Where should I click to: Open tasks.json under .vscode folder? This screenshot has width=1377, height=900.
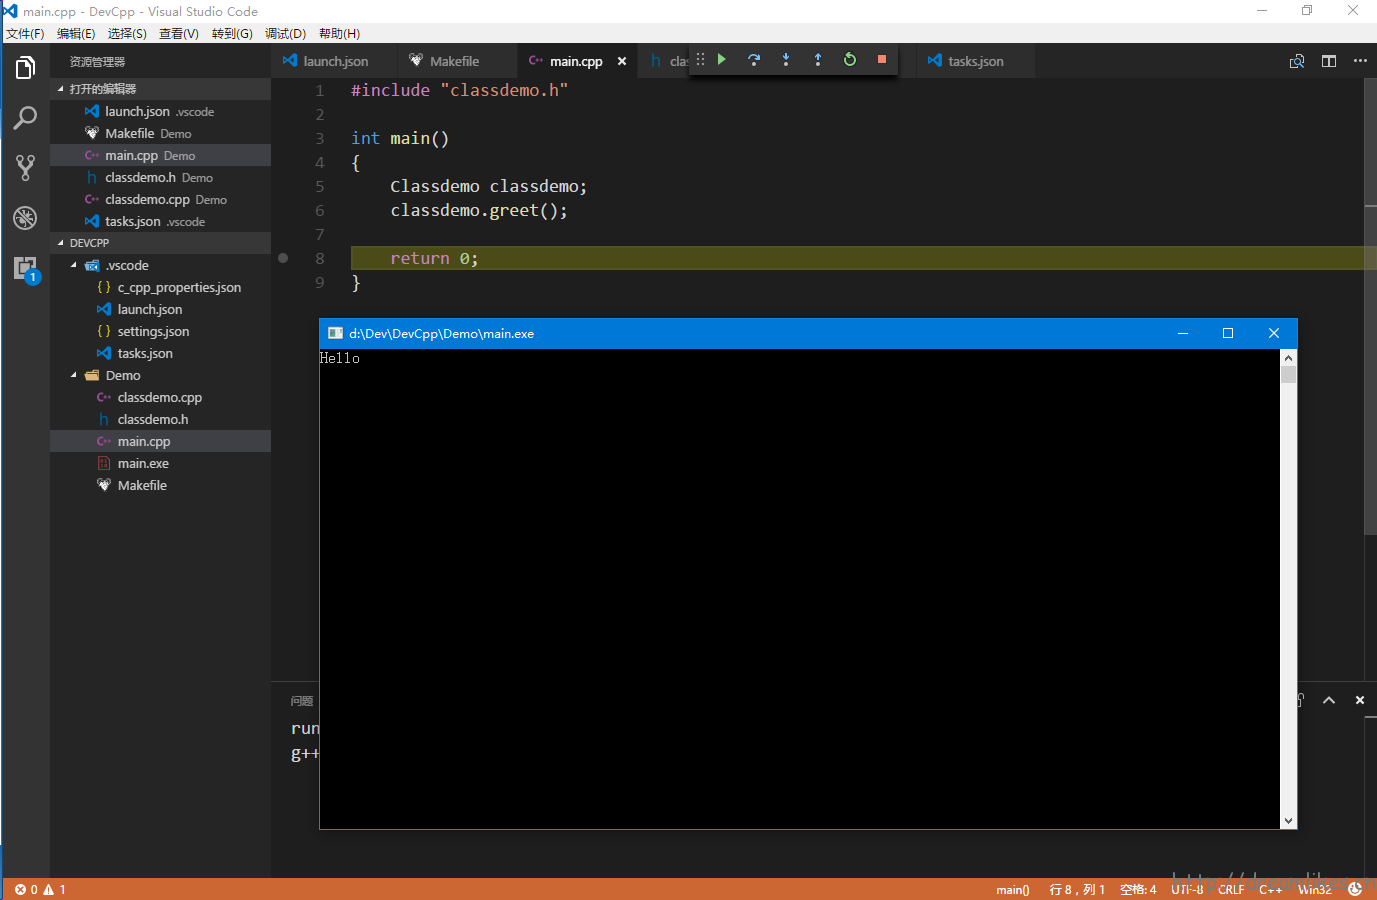[x=160, y=353]
